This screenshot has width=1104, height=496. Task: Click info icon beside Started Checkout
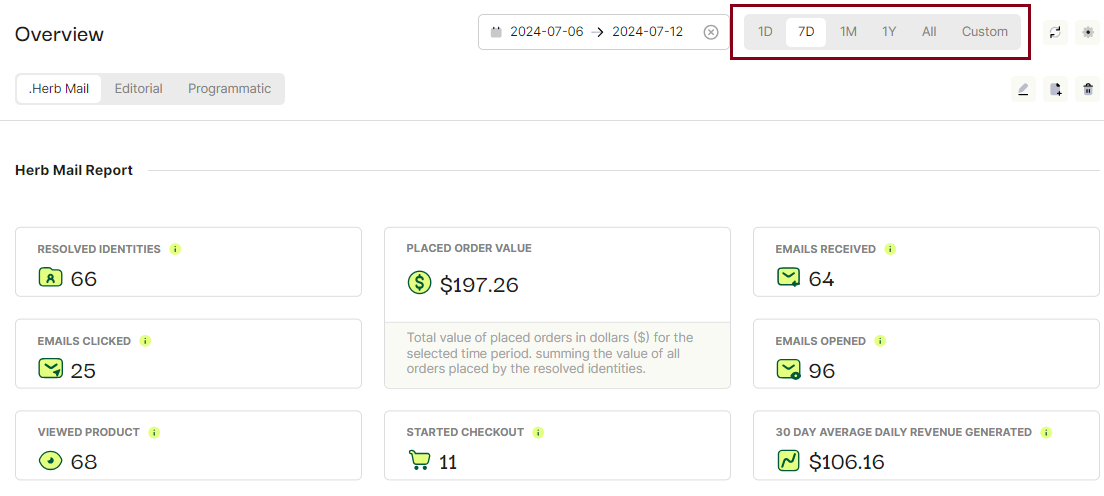pos(538,432)
